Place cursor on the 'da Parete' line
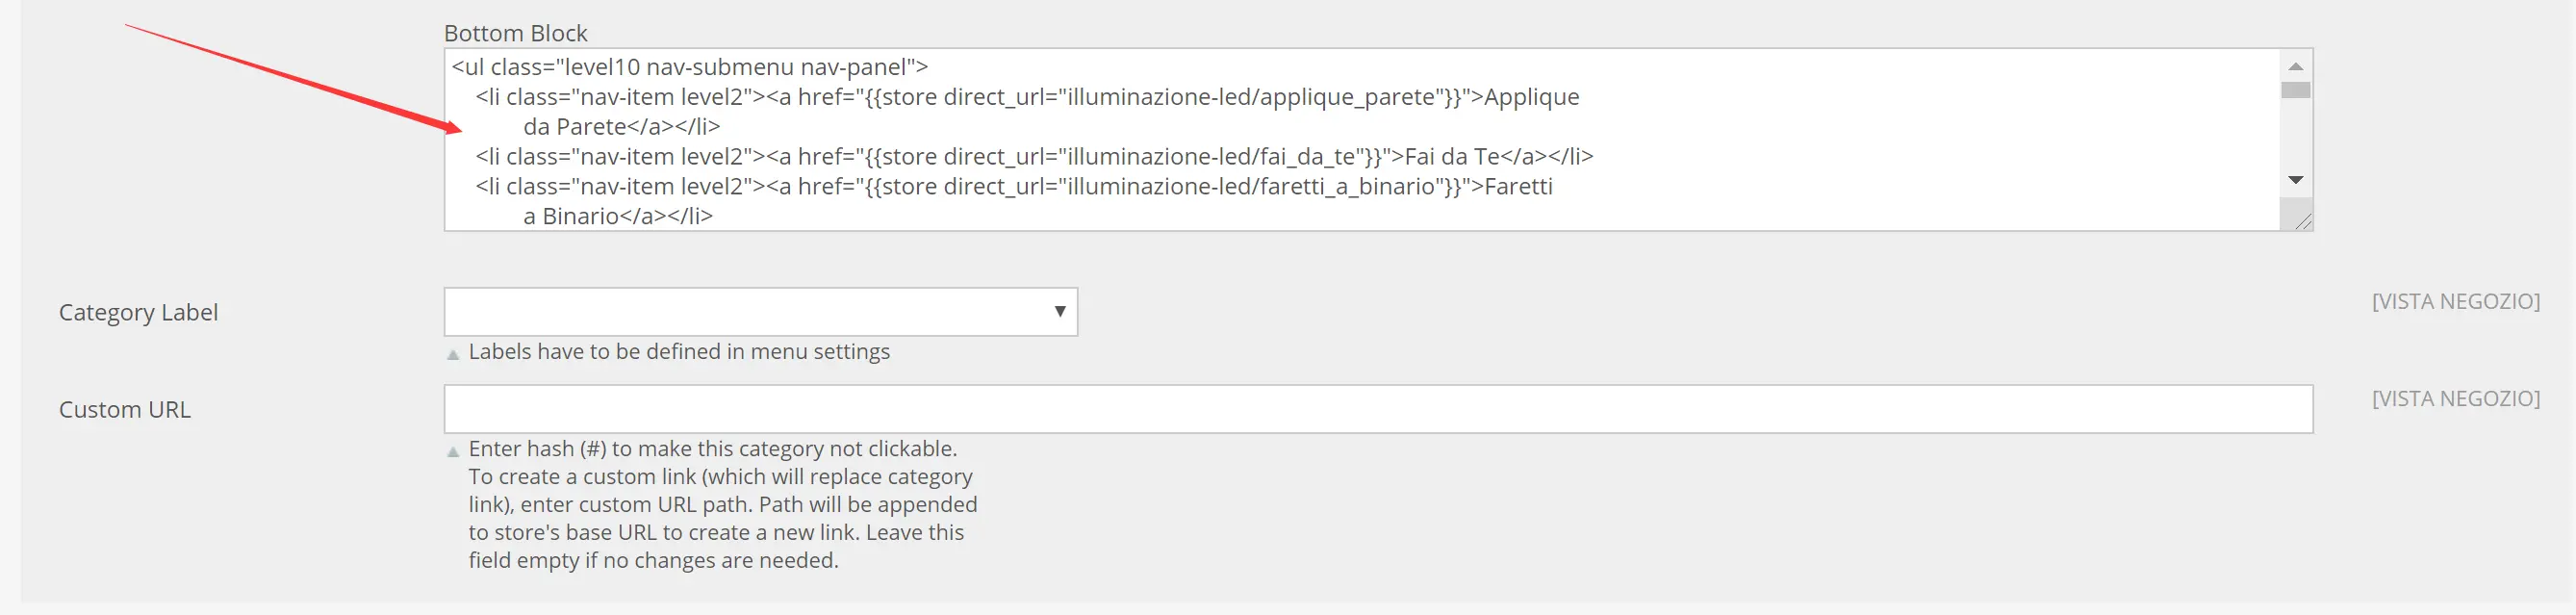The image size is (2576, 615). pos(621,127)
